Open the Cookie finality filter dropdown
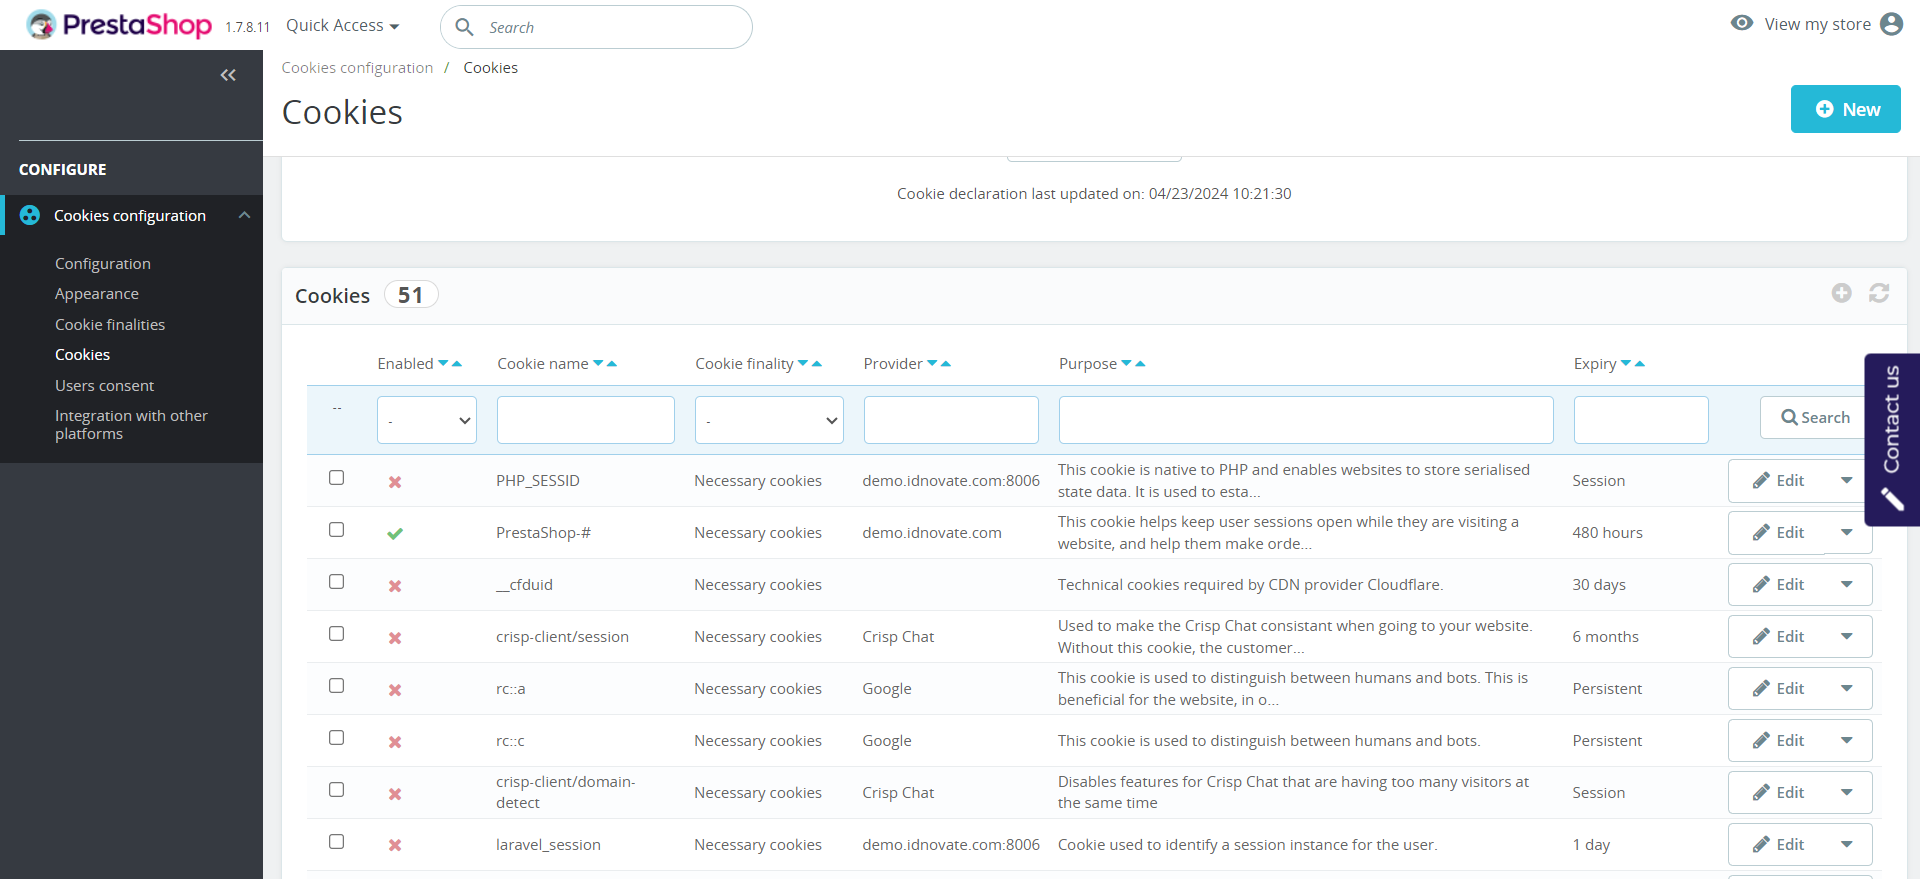The width and height of the screenshot is (1920, 879). pos(769,420)
